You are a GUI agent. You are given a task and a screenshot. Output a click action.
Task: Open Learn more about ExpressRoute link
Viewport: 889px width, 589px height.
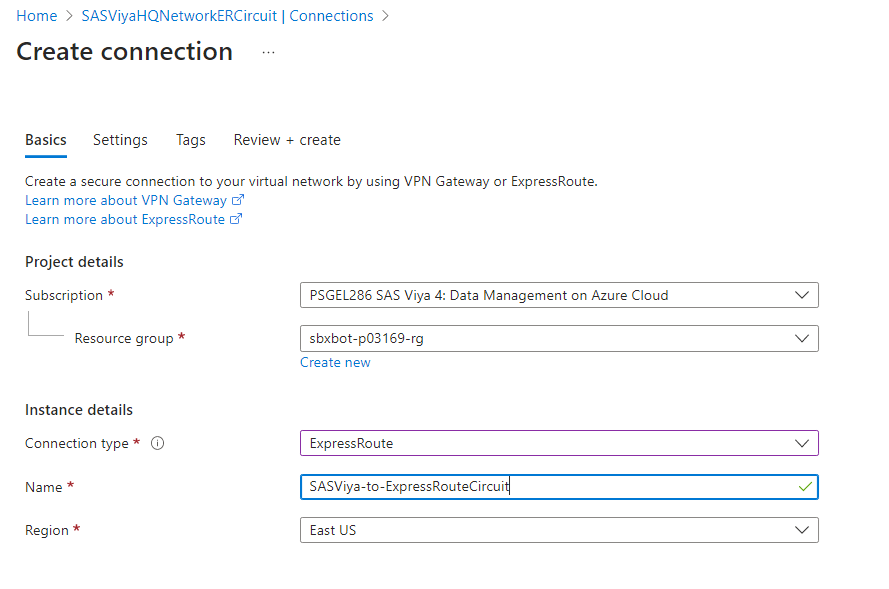[125, 219]
